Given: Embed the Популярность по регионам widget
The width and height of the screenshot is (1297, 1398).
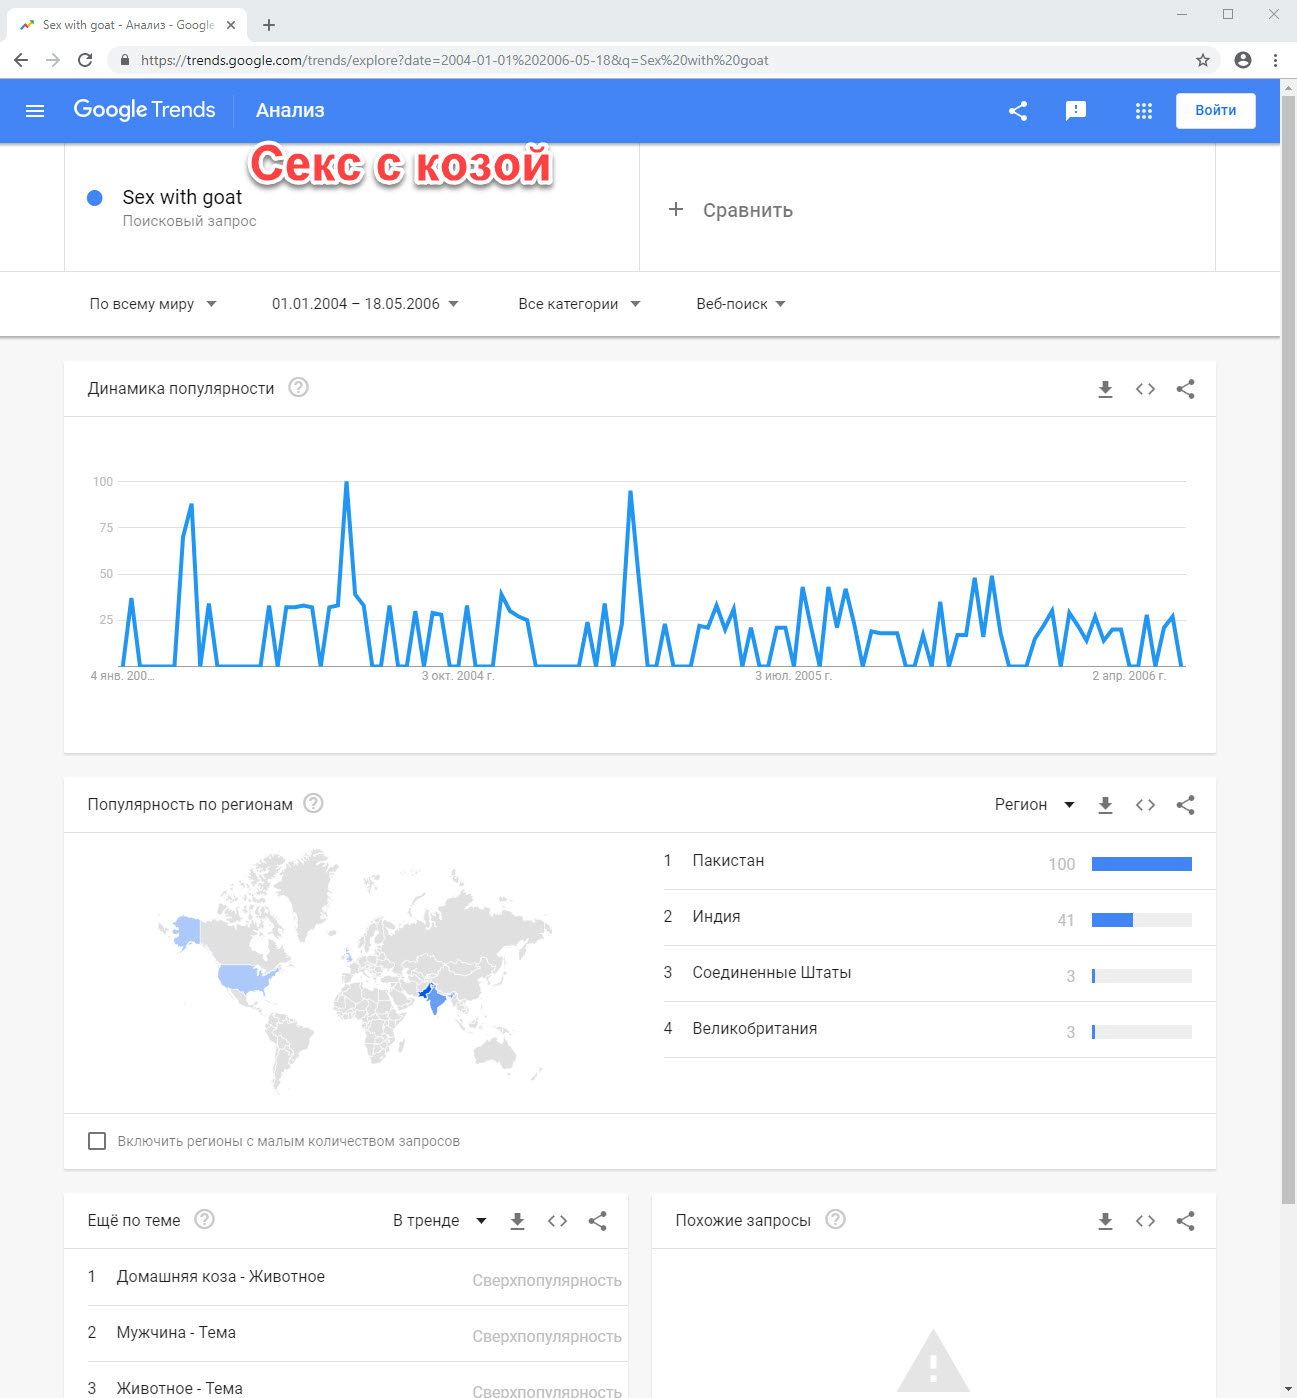Looking at the screenshot, I should [1145, 805].
